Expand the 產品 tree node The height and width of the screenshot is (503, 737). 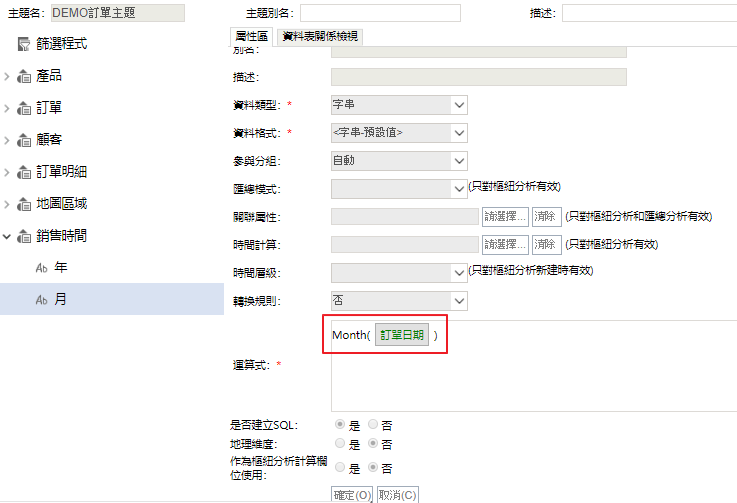pyautogui.click(x=8, y=77)
